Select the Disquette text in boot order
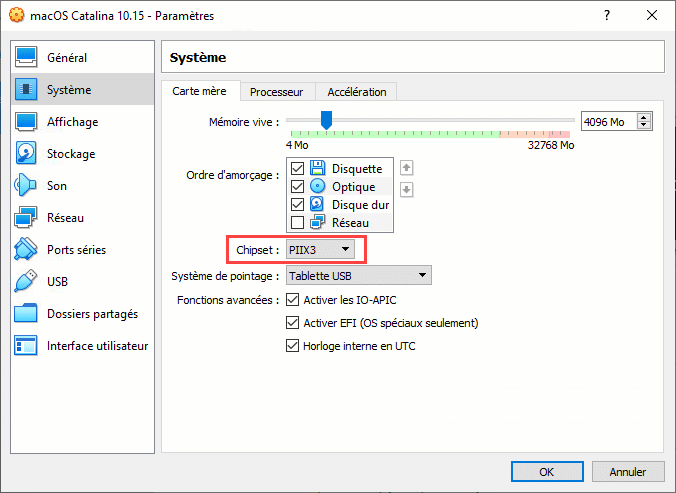 coord(357,168)
